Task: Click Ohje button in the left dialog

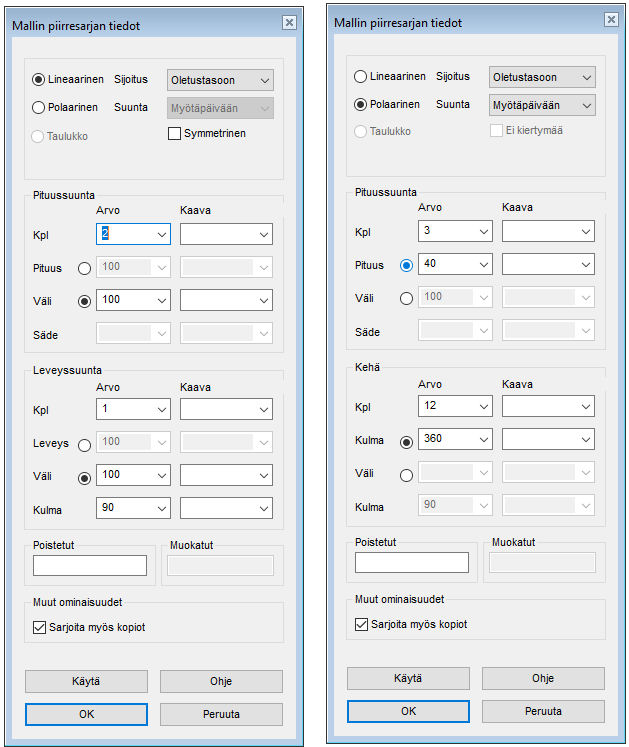Action: (221, 681)
